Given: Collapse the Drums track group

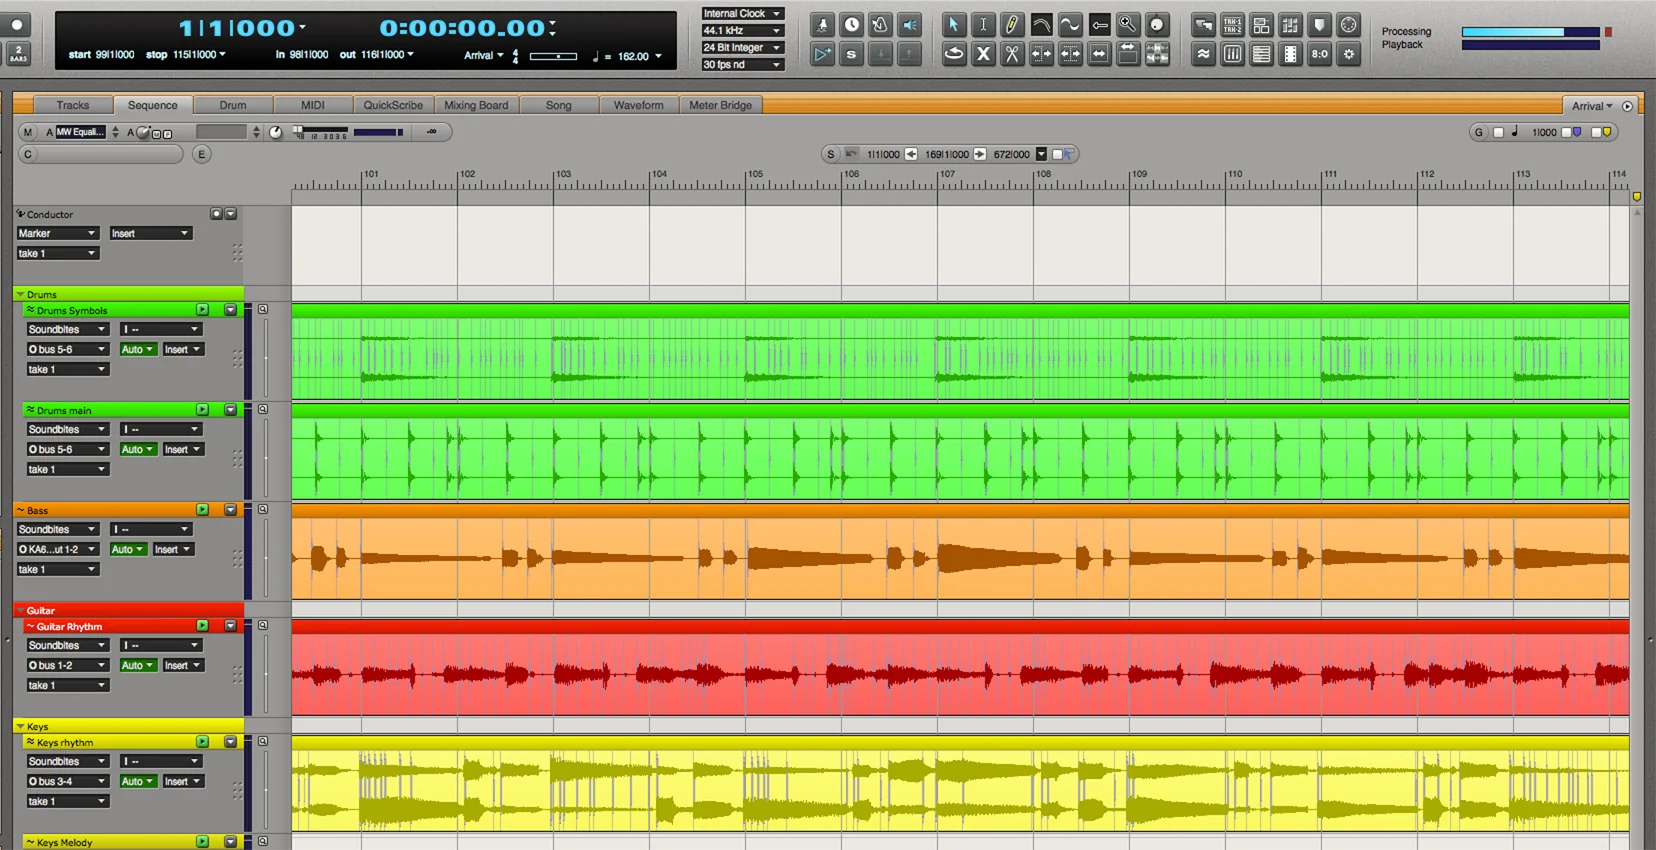Looking at the screenshot, I should click(x=20, y=294).
